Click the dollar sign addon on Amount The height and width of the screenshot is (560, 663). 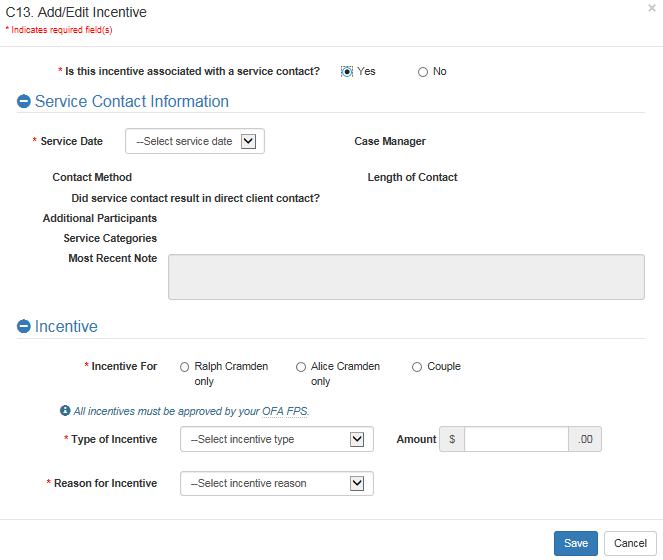pos(452,439)
